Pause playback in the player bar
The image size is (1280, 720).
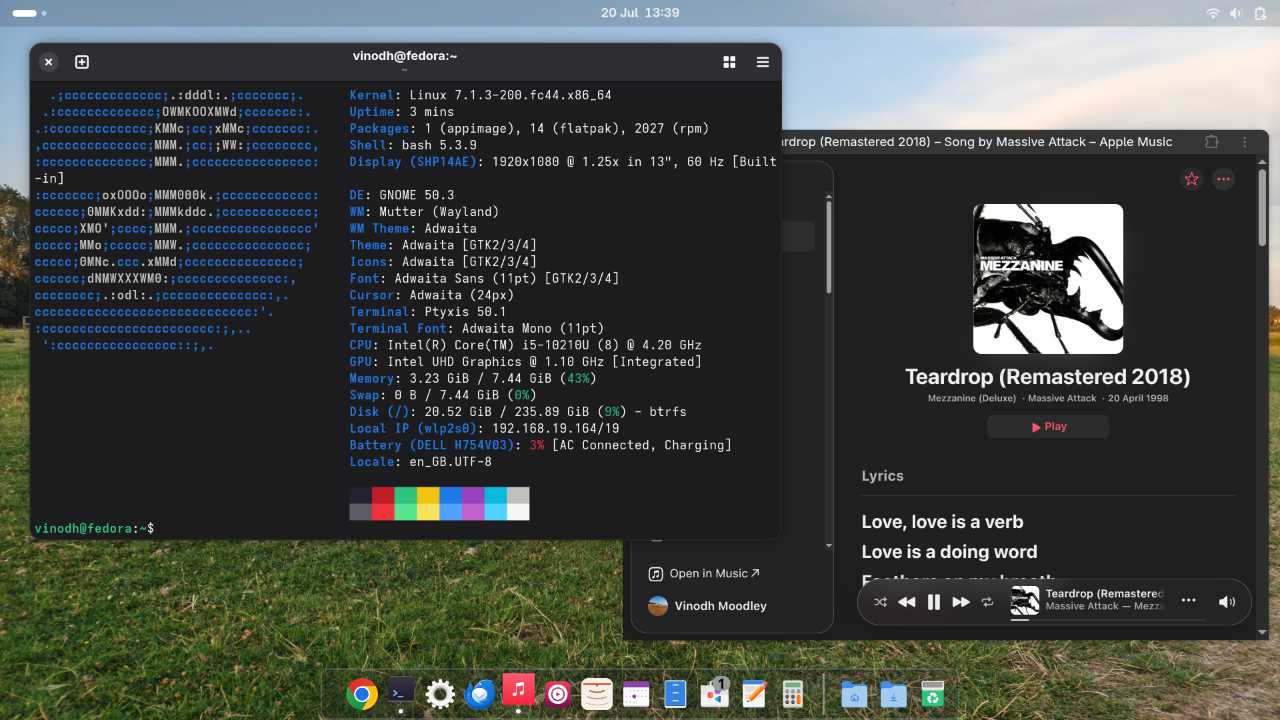pyautogui.click(x=934, y=602)
